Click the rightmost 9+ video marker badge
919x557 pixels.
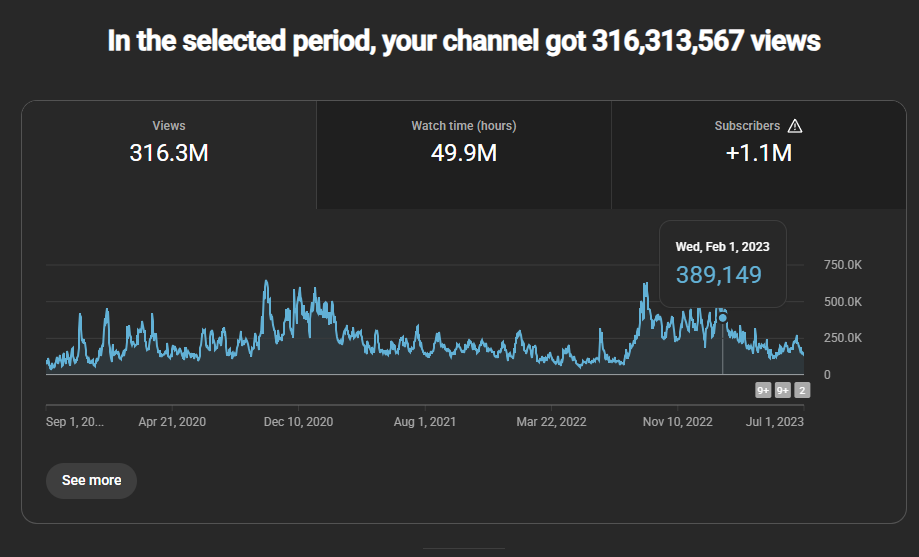783,390
